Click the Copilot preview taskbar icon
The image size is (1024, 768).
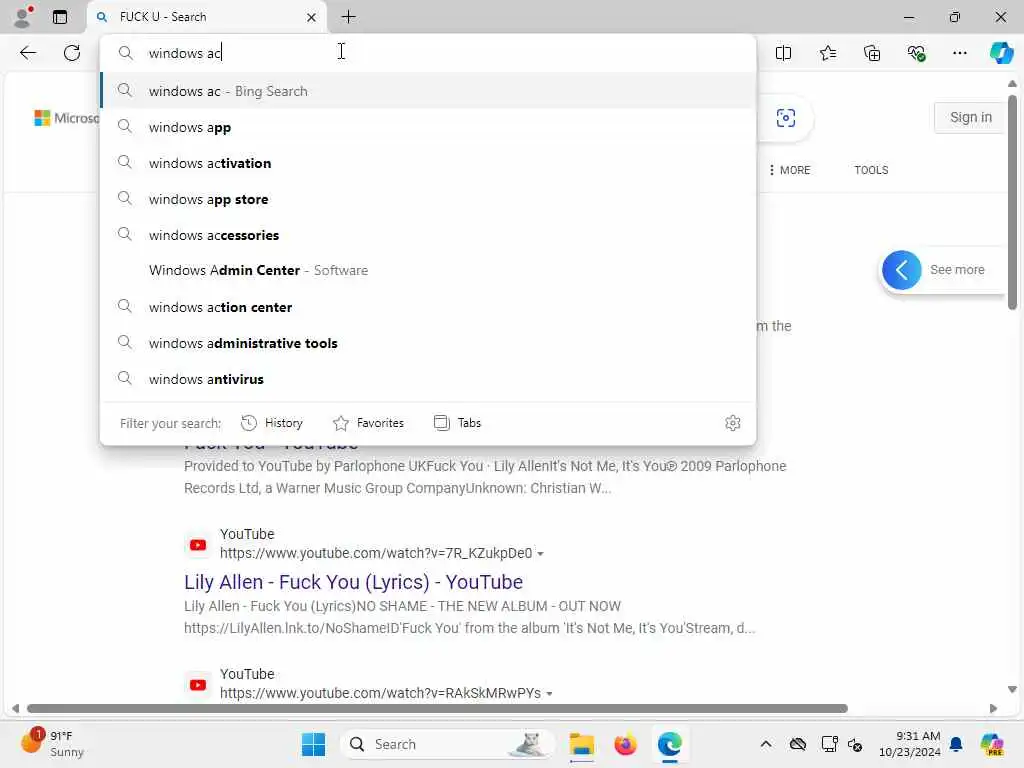(x=992, y=744)
